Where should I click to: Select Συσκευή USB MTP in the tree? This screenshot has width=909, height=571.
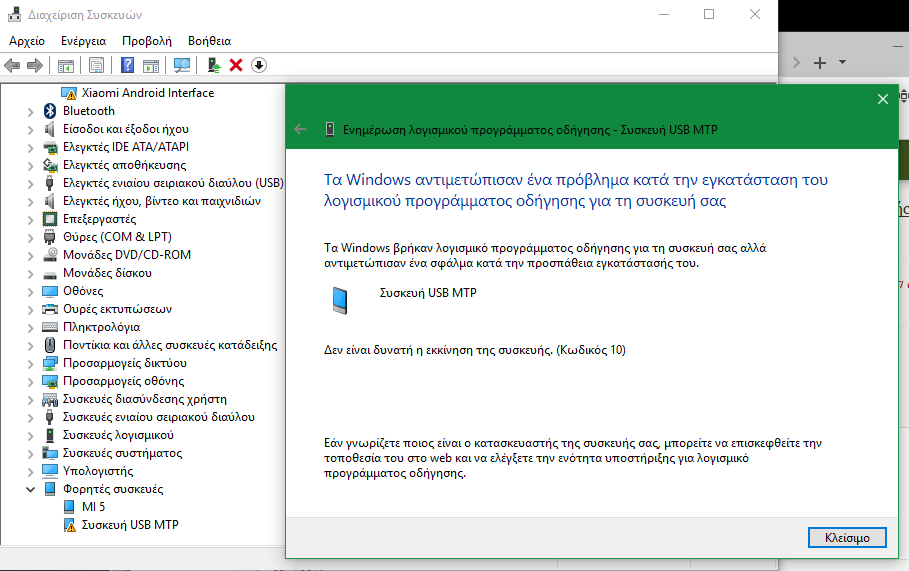point(130,525)
